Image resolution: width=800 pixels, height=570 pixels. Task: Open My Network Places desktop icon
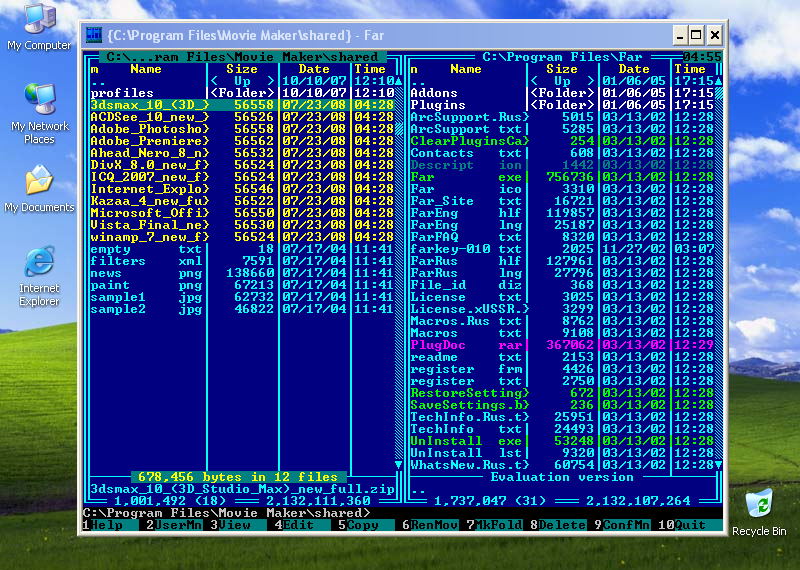click(40, 114)
